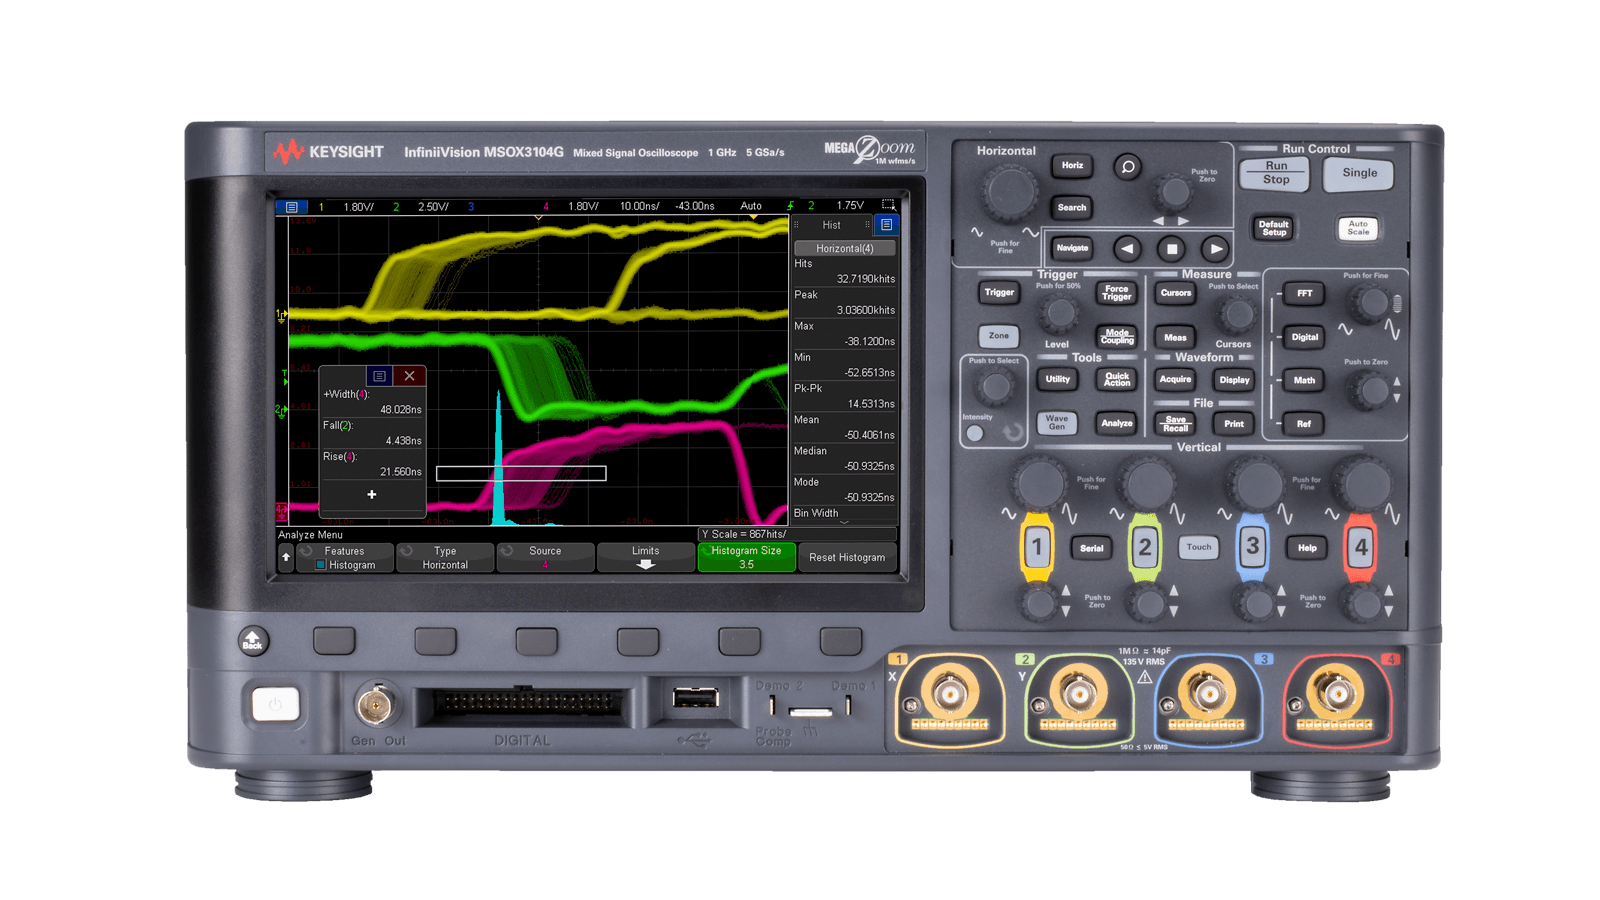1600x900 pixels.
Task: Push the Trigger Level knob
Action: pyautogui.click(x=1059, y=314)
